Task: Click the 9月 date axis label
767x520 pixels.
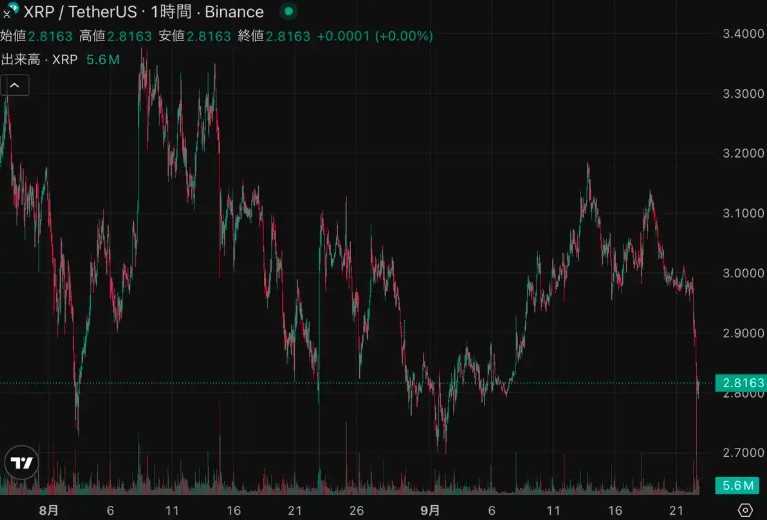Action: pos(430,511)
